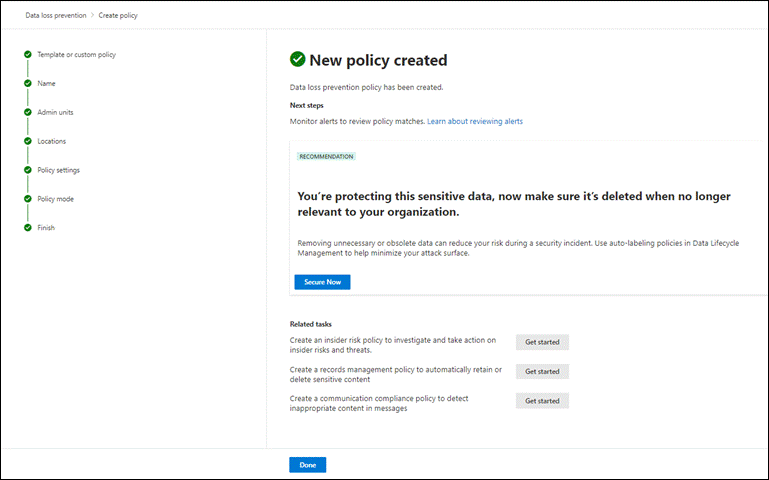Select the Policy mode checkmark icon
The width and height of the screenshot is (769, 480).
(x=28, y=199)
